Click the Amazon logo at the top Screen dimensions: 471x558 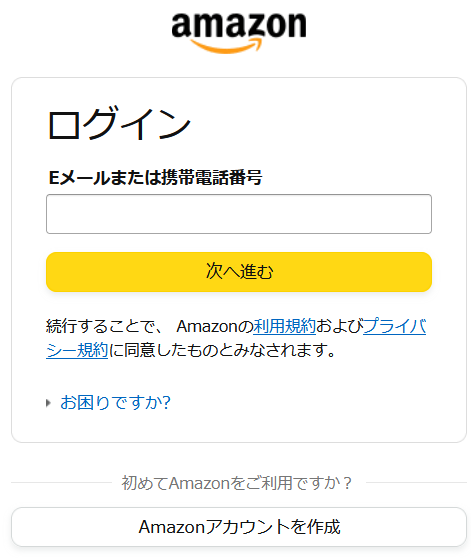pos(239,33)
